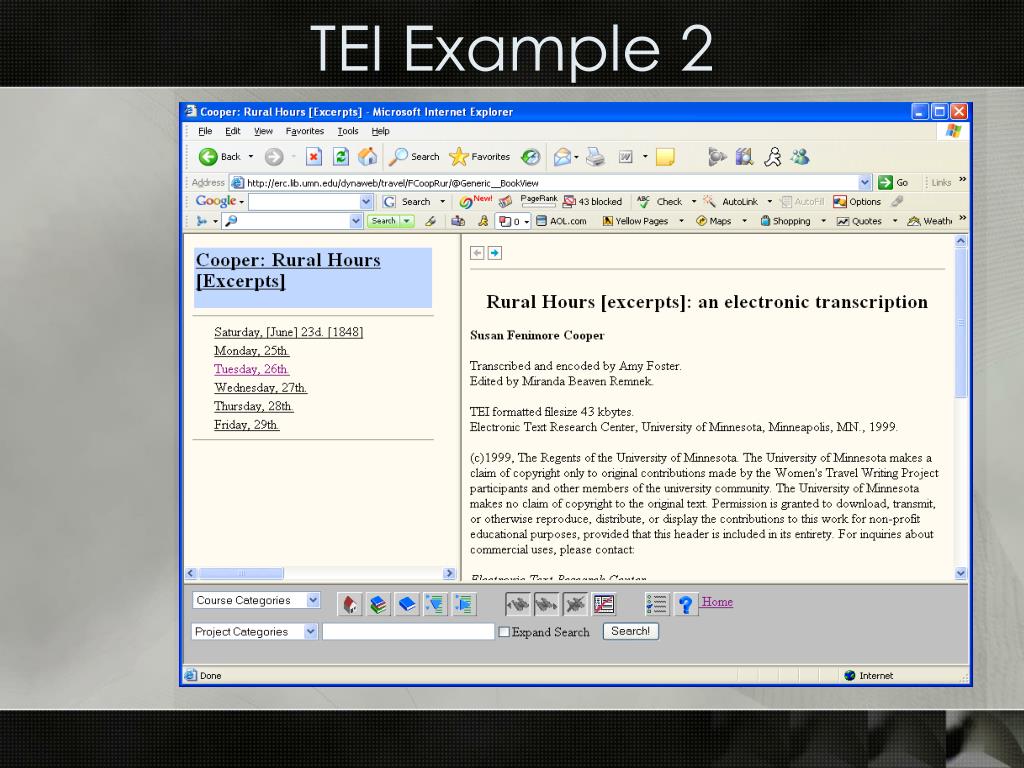Click the red X Stop button
This screenshot has height=768, width=1024.
(314, 157)
